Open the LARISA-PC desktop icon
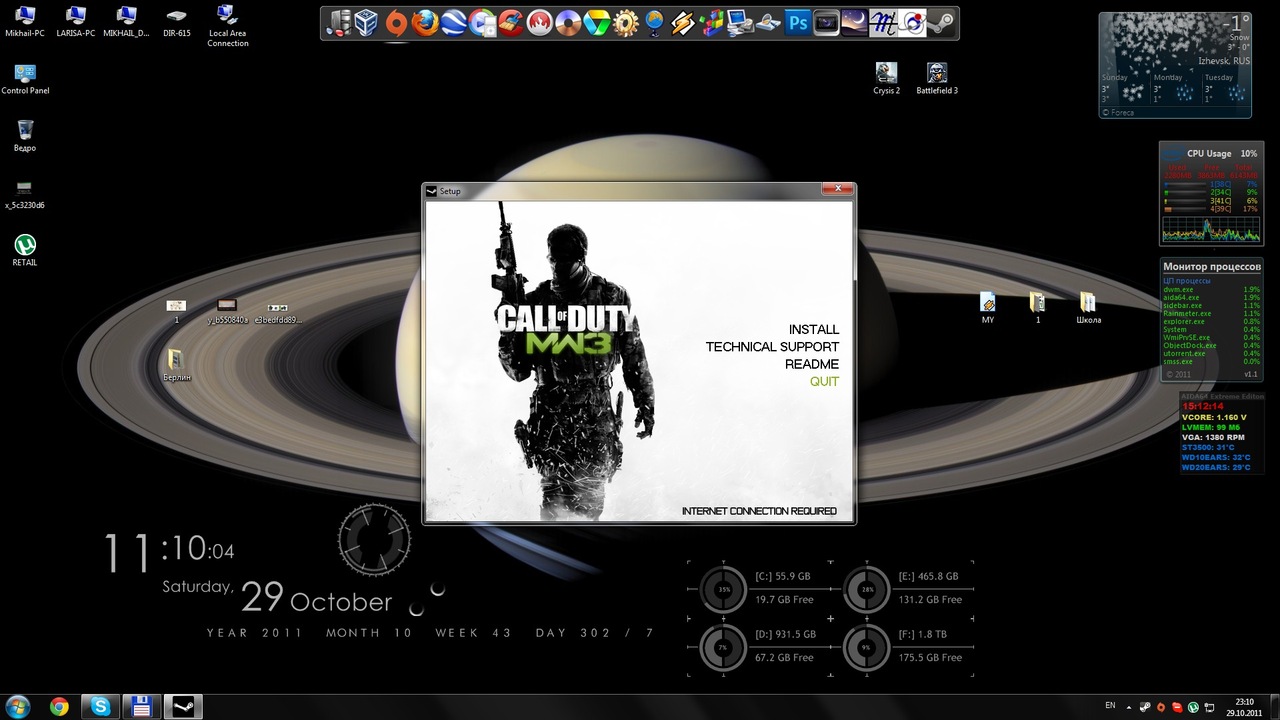 (76, 21)
